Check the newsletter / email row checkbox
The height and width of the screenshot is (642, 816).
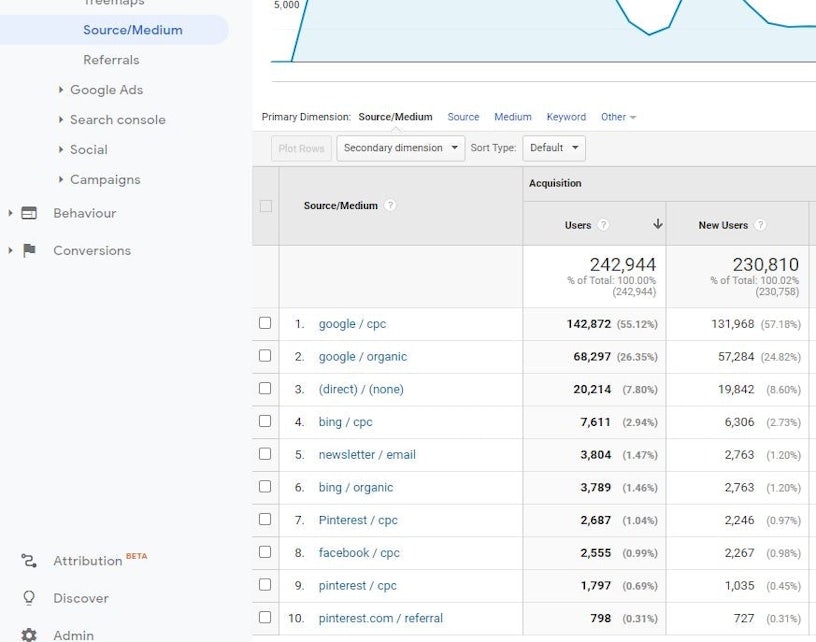(265, 454)
